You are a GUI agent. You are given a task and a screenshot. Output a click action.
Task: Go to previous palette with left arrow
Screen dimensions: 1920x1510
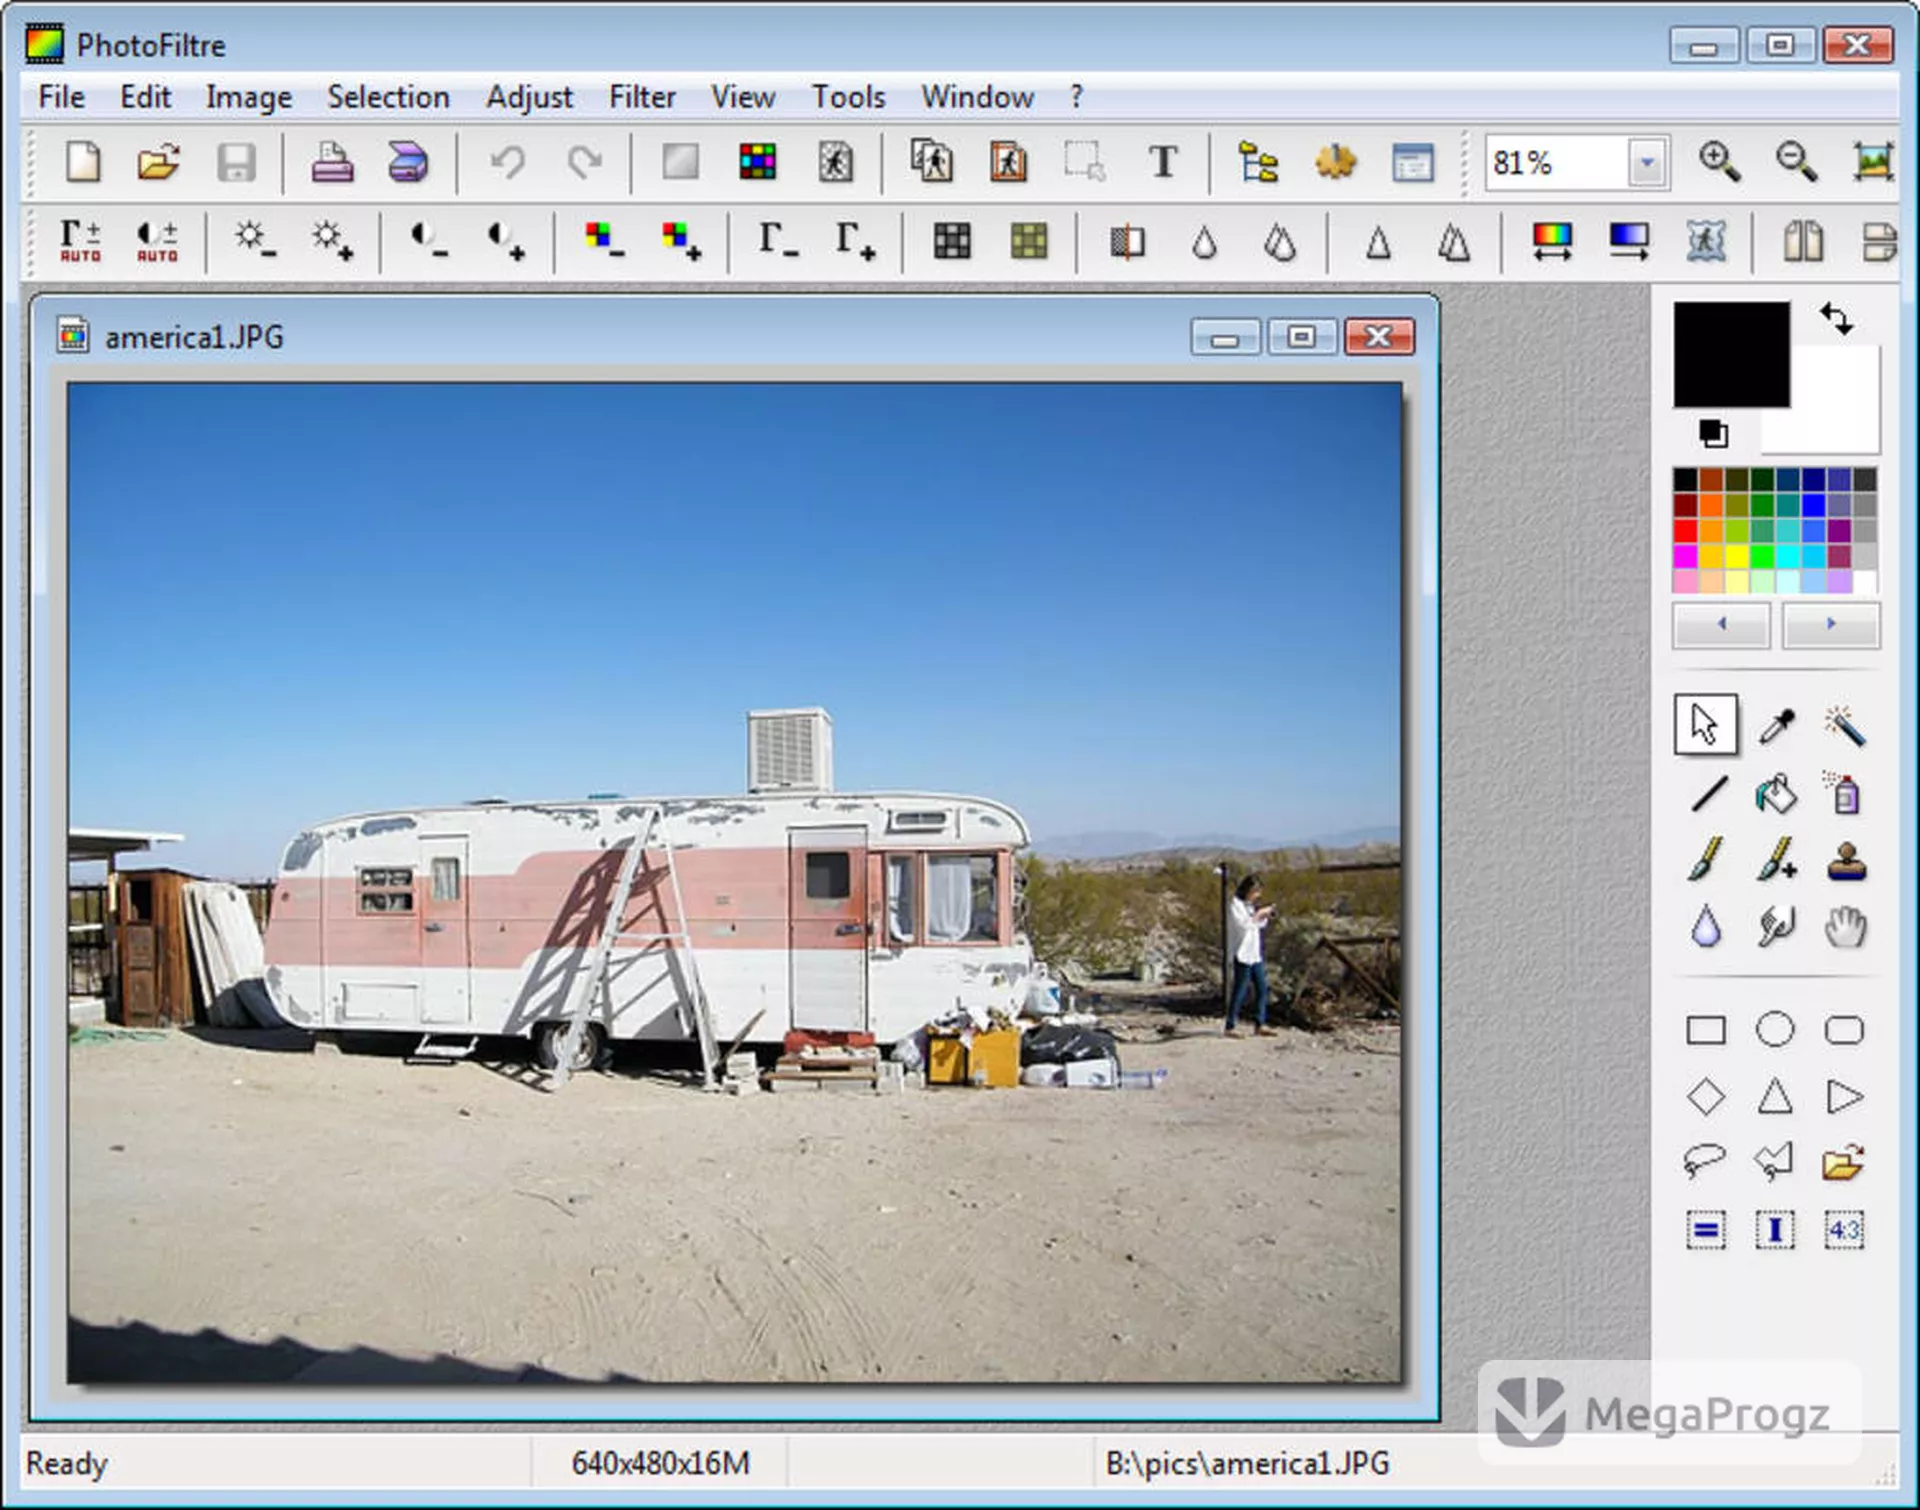[x=1721, y=624]
